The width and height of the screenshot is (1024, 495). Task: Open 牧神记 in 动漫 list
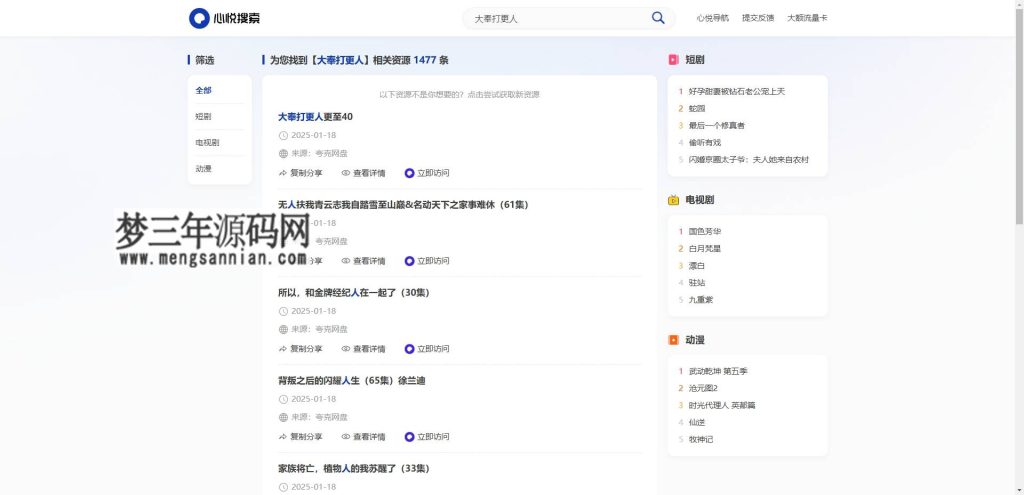click(700, 439)
